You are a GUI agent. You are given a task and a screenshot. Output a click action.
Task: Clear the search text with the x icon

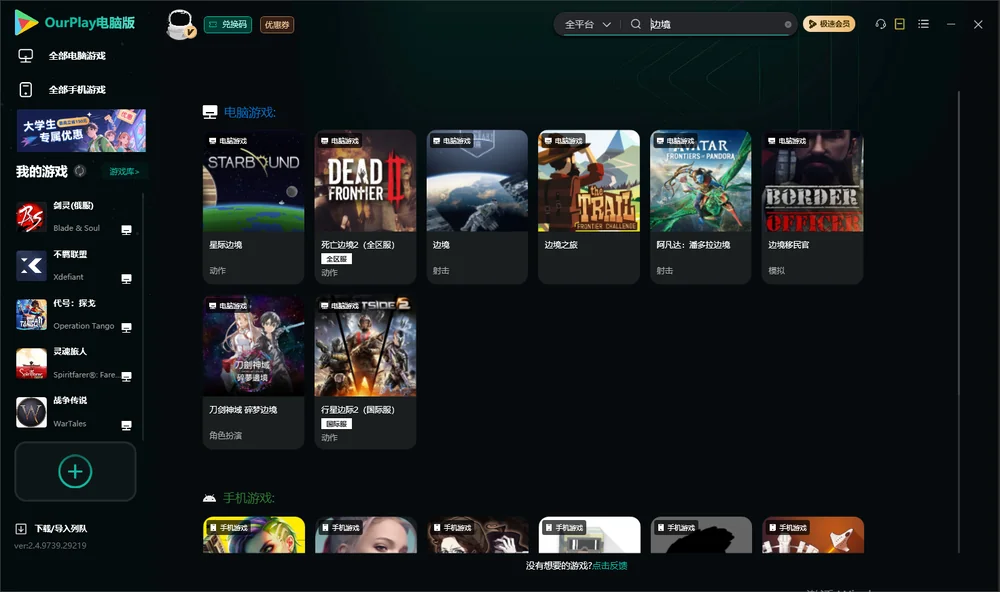[x=788, y=24]
